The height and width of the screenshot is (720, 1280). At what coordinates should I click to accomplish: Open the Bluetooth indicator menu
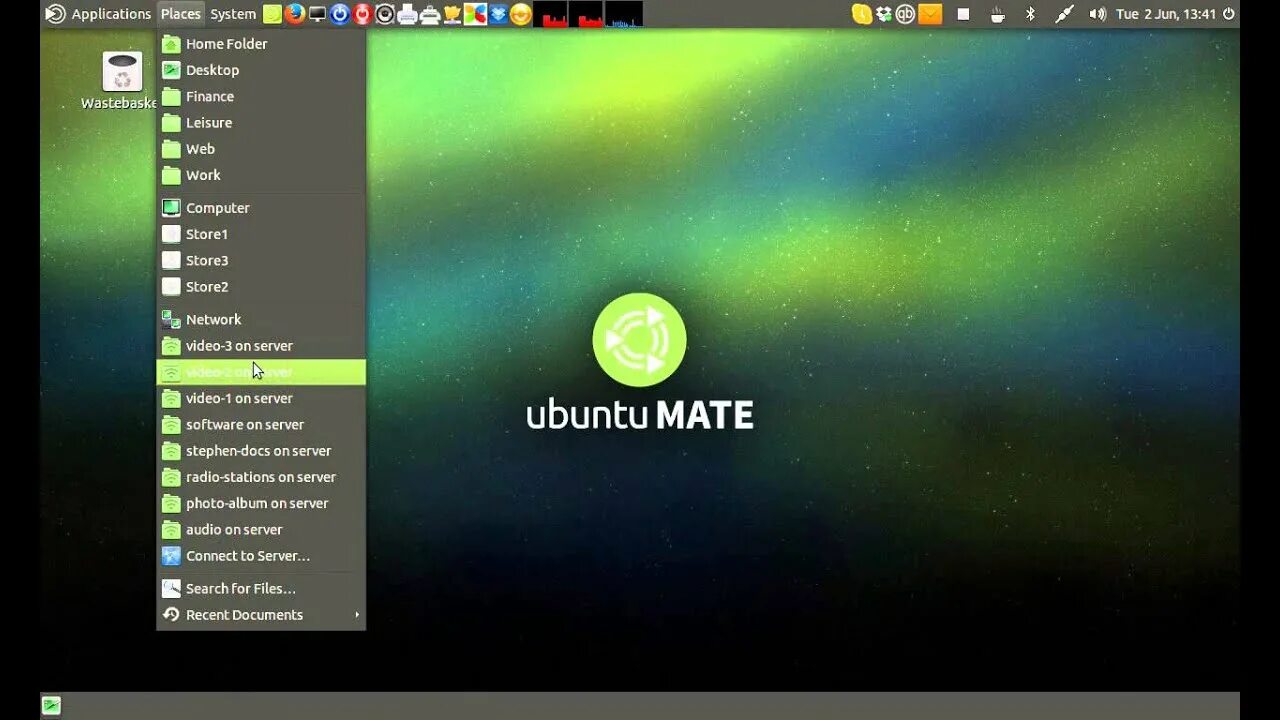pyautogui.click(x=1030, y=14)
